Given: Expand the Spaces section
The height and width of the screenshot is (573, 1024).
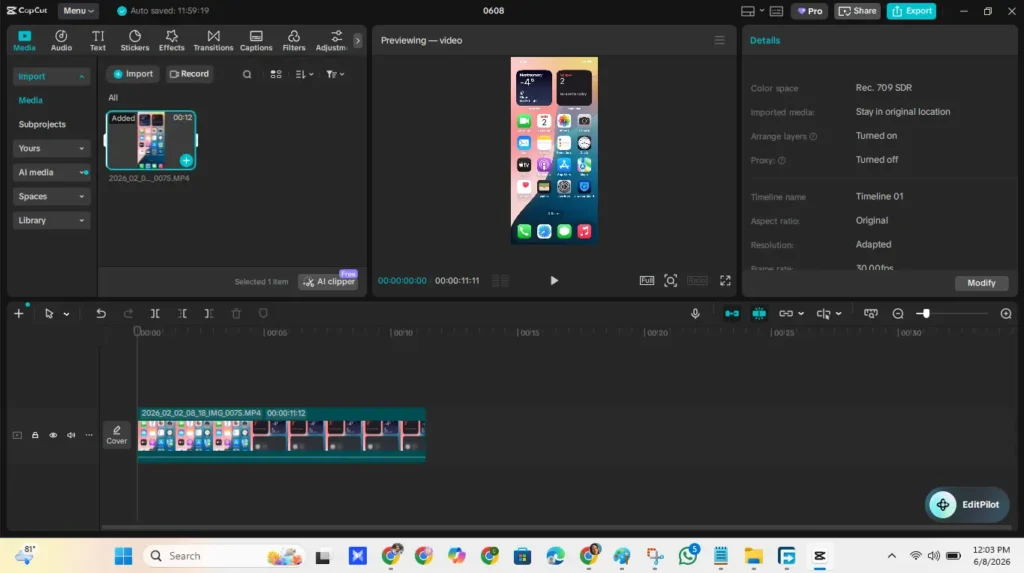Looking at the screenshot, I should [x=50, y=196].
